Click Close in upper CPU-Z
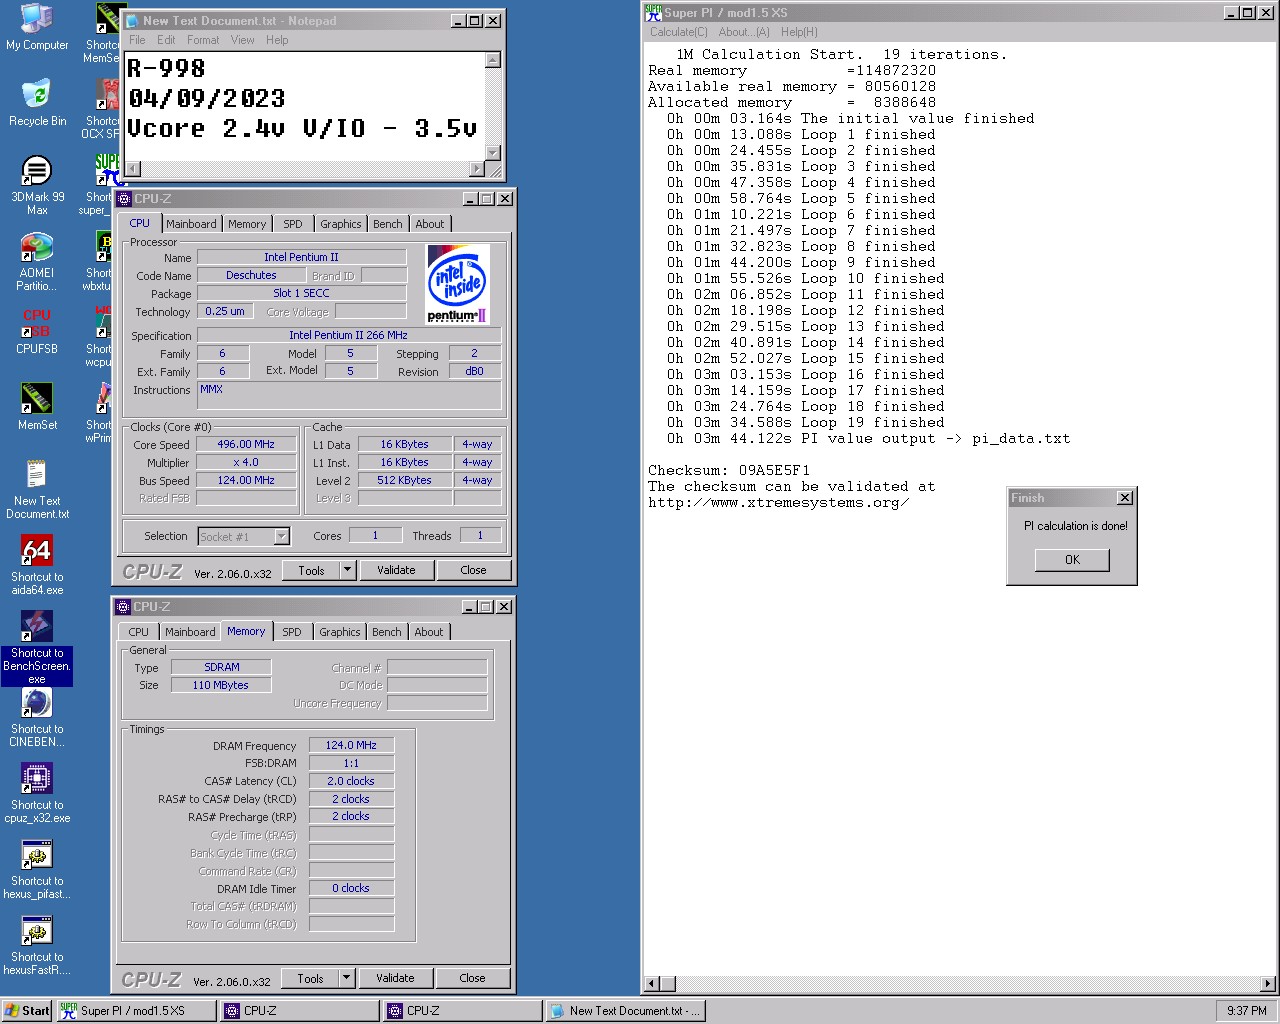The height and width of the screenshot is (1024, 1280). [474, 570]
